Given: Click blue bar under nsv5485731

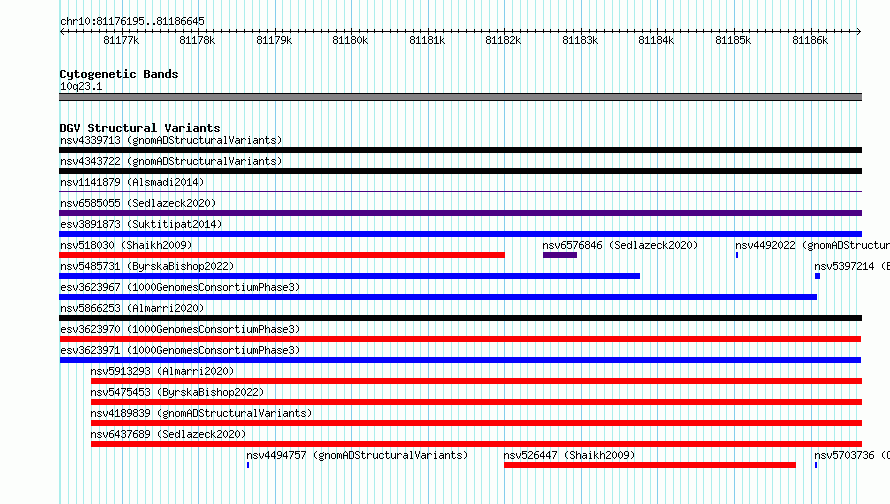Looking at the screenshot, I should point(350,276).
